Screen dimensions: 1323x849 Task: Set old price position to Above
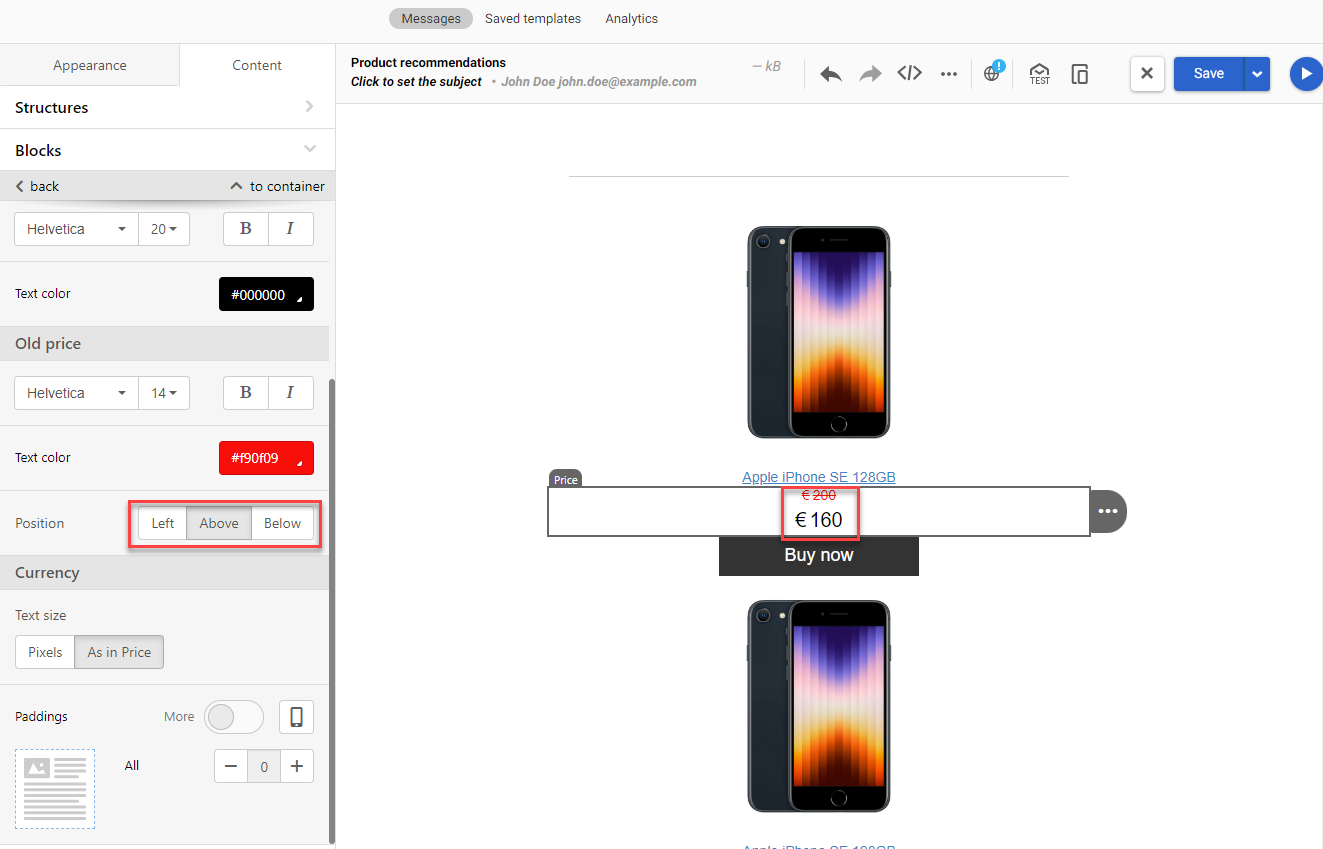tap(219, 523)
